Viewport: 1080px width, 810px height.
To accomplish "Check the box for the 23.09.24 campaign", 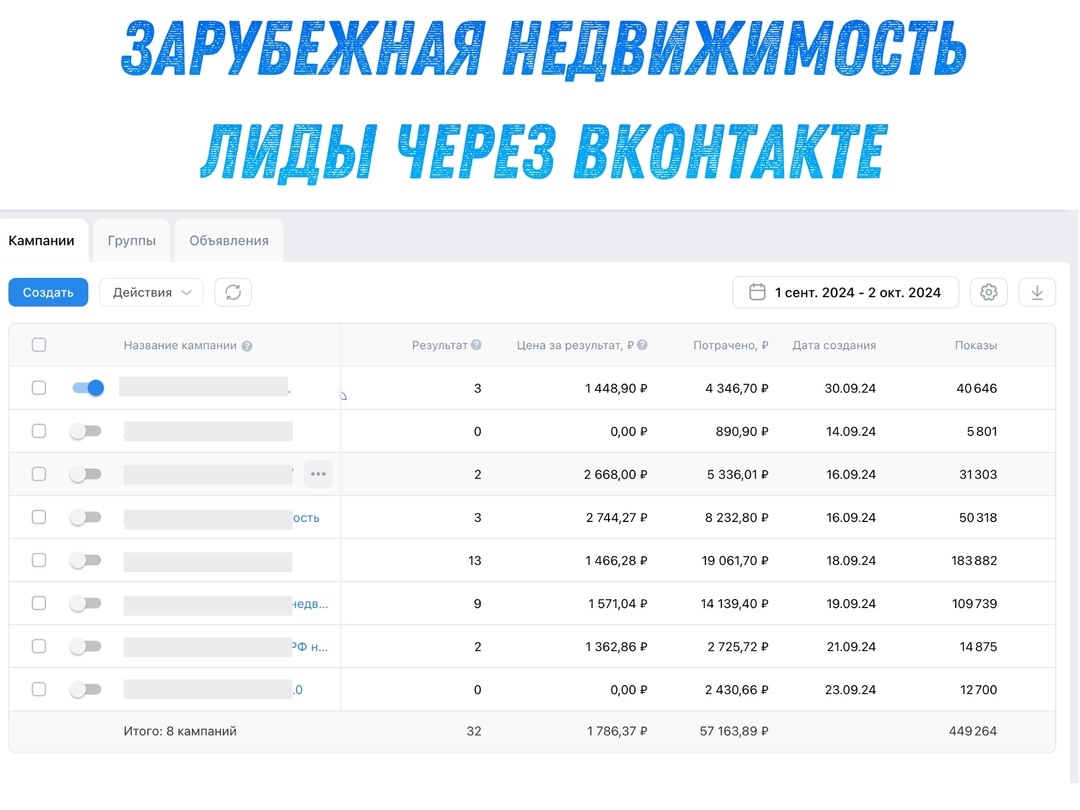I will pos(39,689).
